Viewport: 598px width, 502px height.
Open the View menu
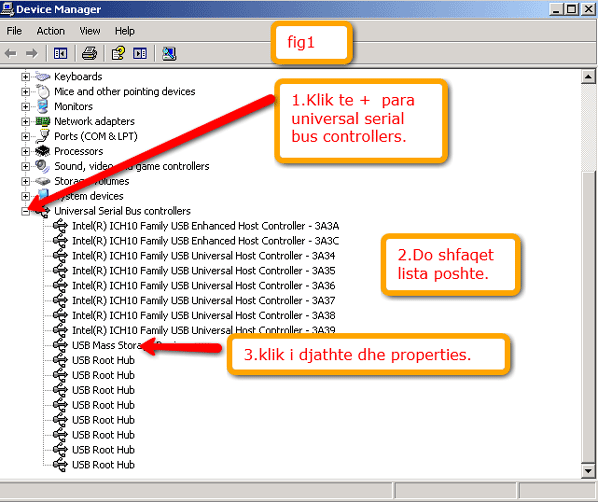click(x=90, y=31)
